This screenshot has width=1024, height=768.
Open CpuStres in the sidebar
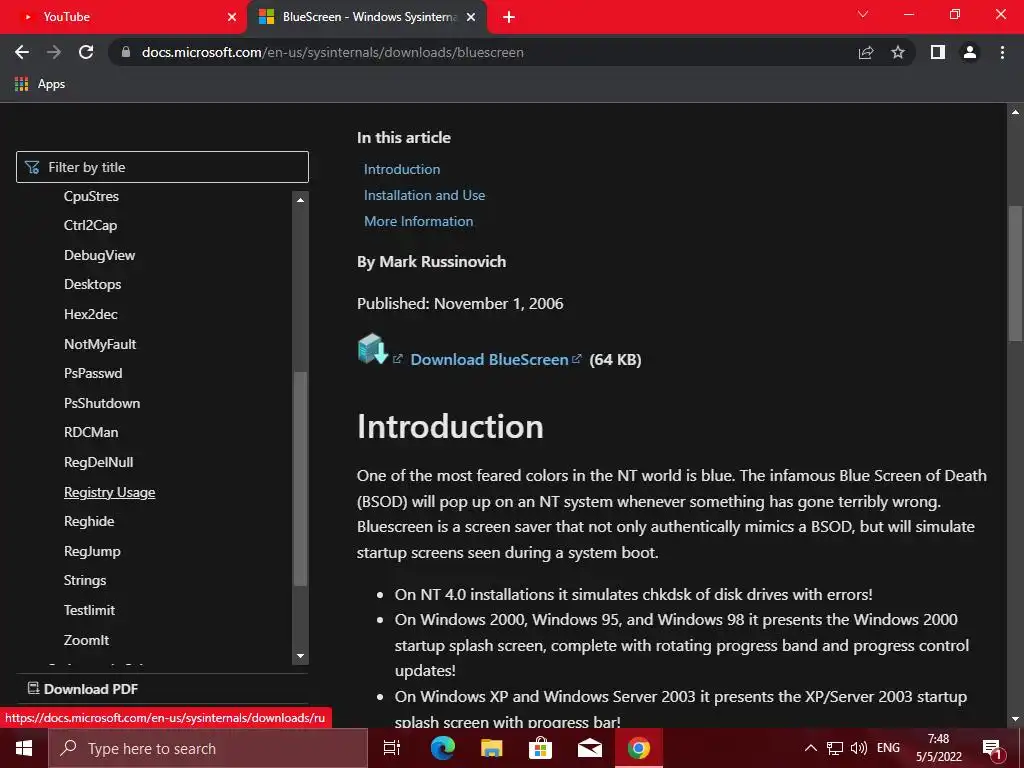91,196
